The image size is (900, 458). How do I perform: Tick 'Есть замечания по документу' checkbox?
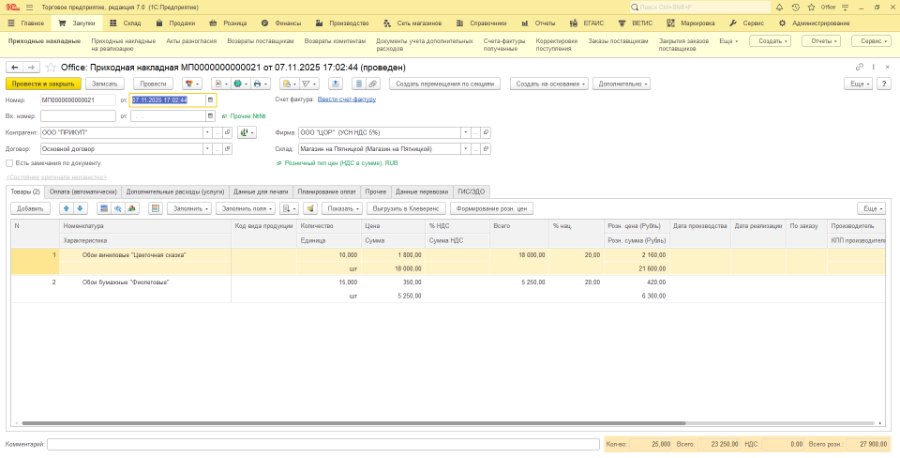tap(9, 164)
